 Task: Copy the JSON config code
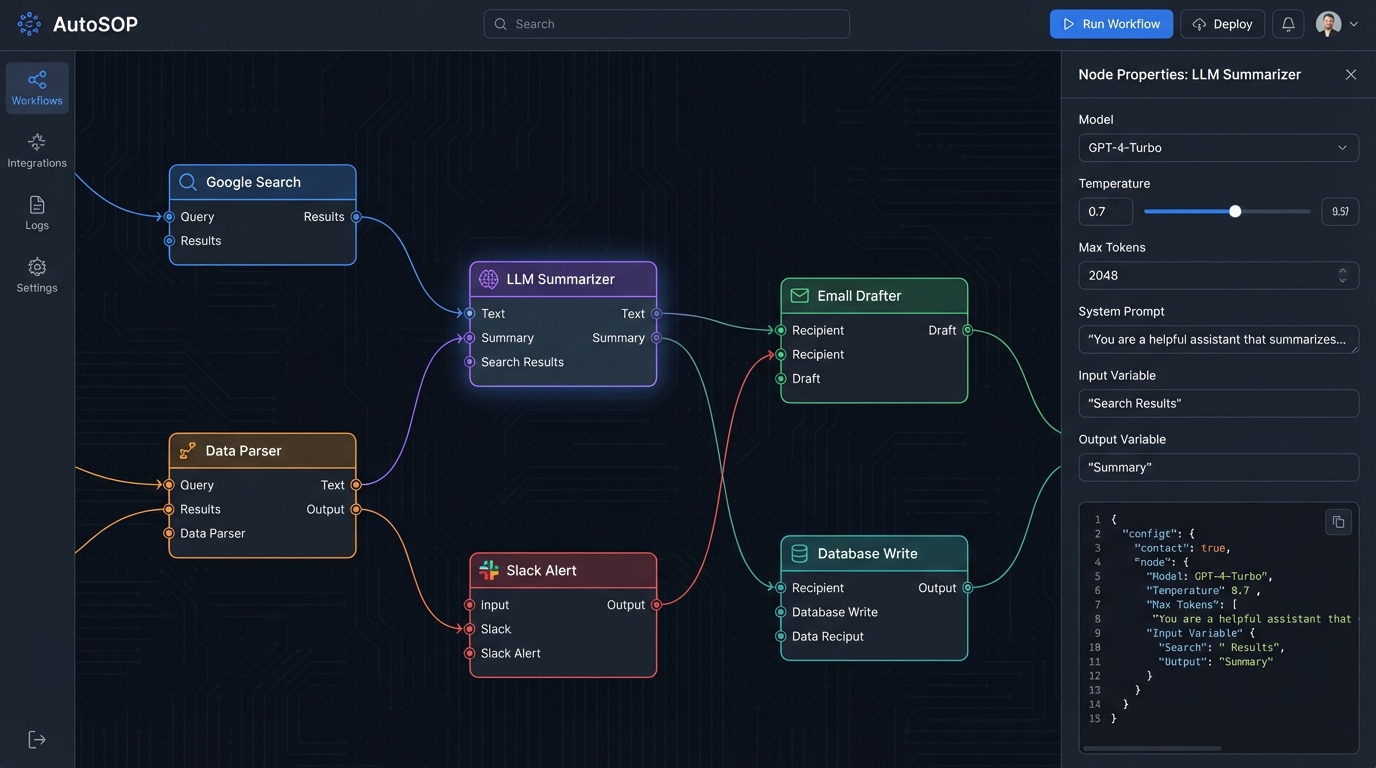point(1338,521)
